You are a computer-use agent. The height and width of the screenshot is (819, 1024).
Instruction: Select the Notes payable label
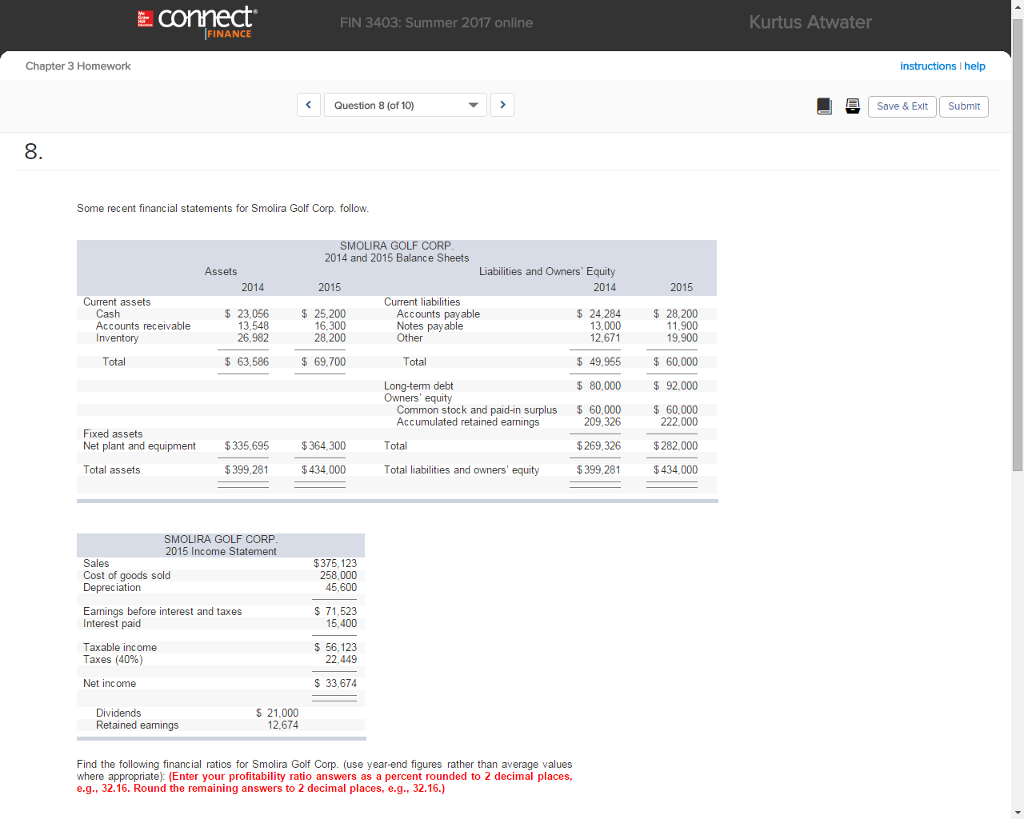[430, 326]
